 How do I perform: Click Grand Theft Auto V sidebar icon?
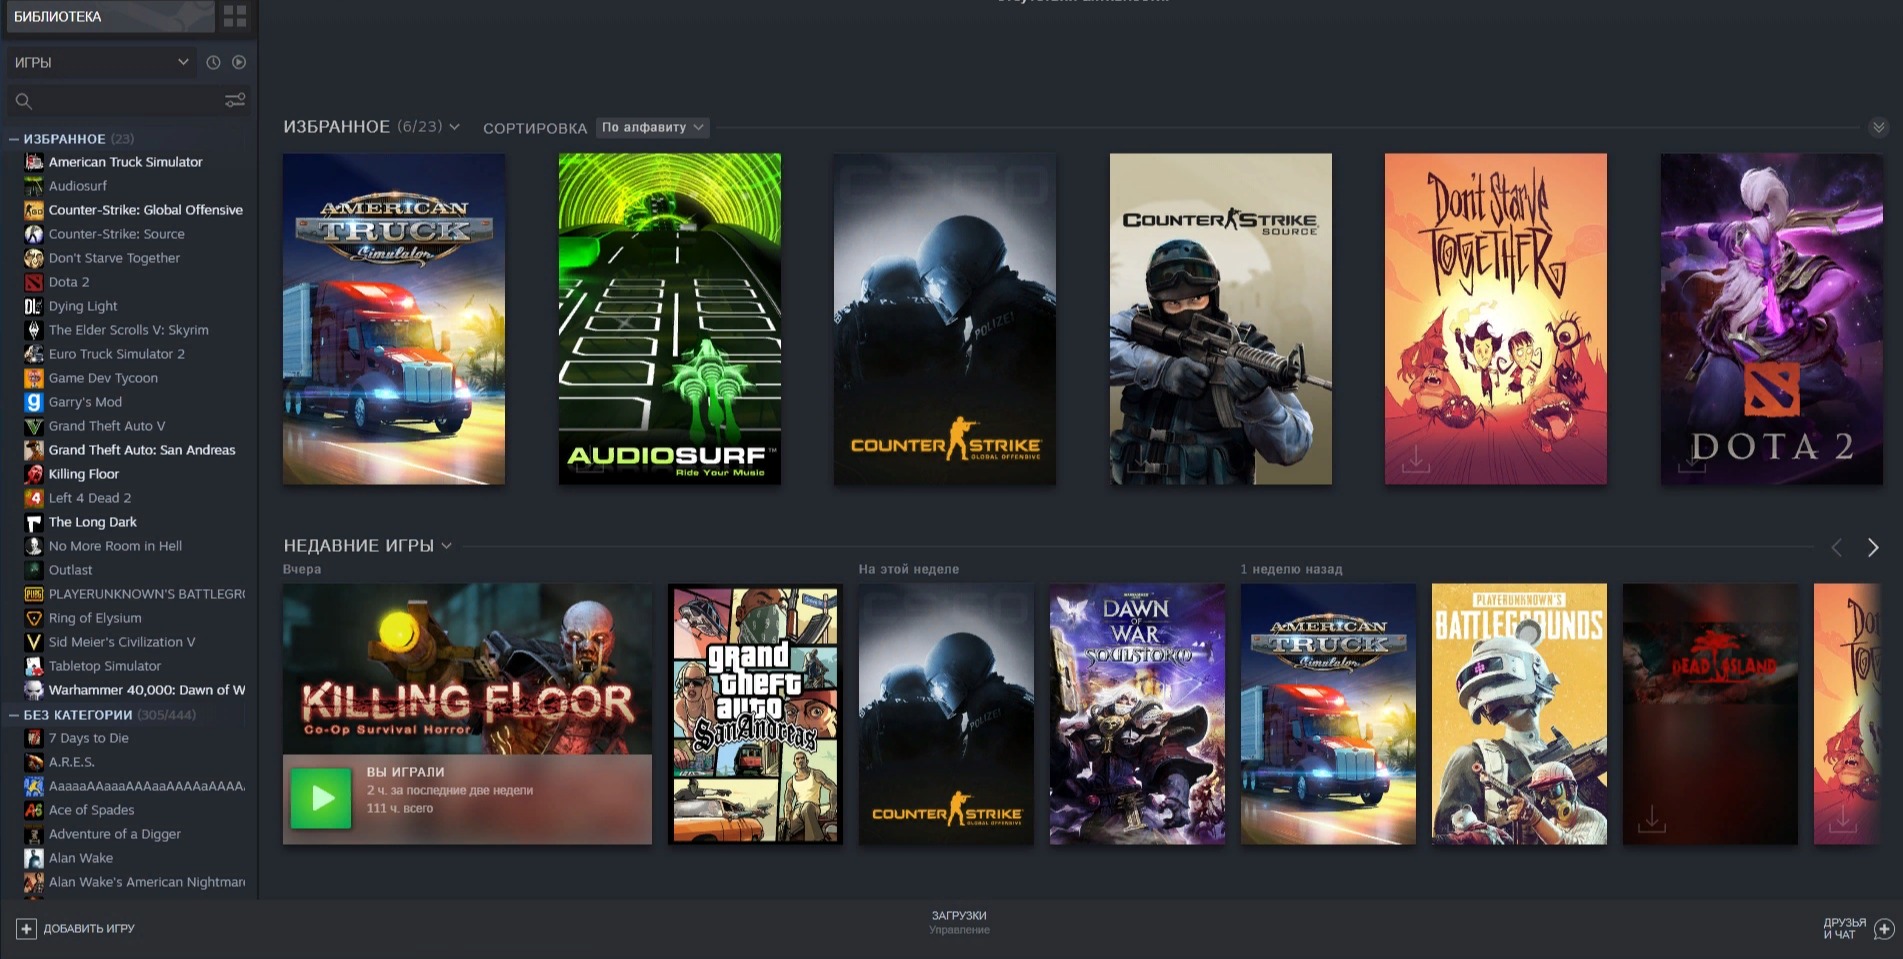(x=34, y=426)
